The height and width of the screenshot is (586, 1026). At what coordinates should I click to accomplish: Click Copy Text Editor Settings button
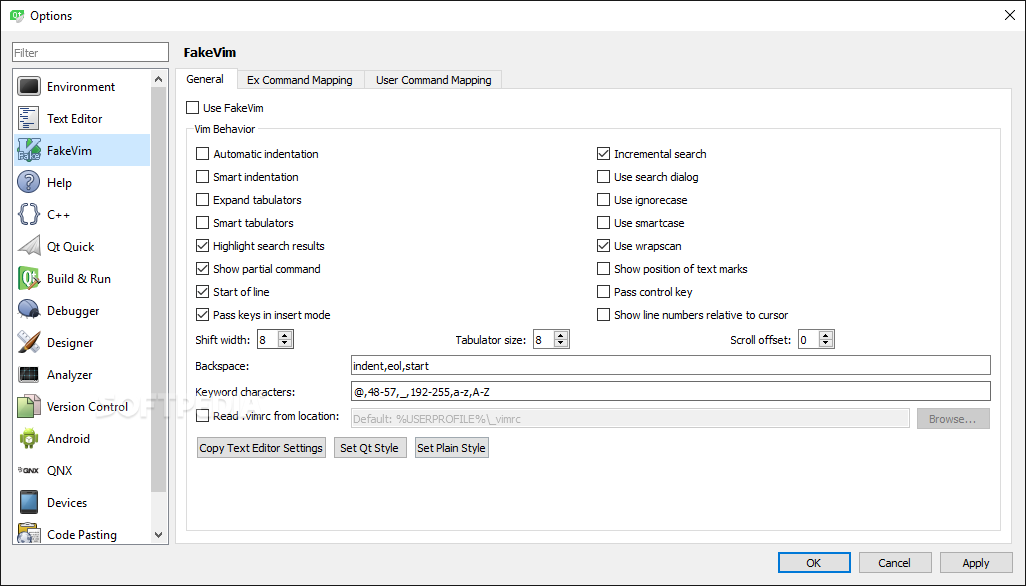click(x=261, y=448)
